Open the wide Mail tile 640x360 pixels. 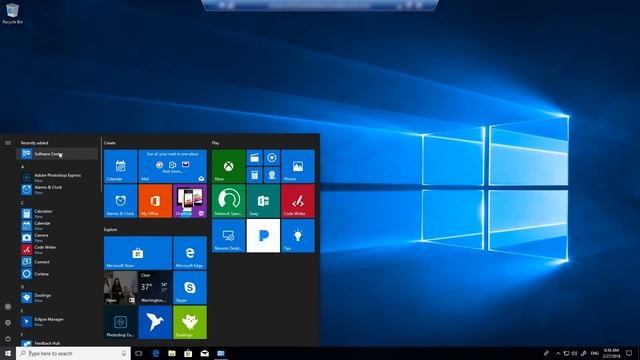click(173, 166)
